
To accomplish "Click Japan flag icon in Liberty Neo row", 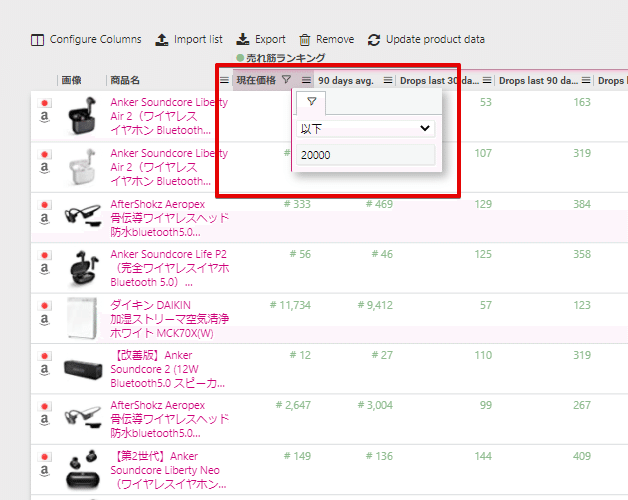I will (44, 457).
